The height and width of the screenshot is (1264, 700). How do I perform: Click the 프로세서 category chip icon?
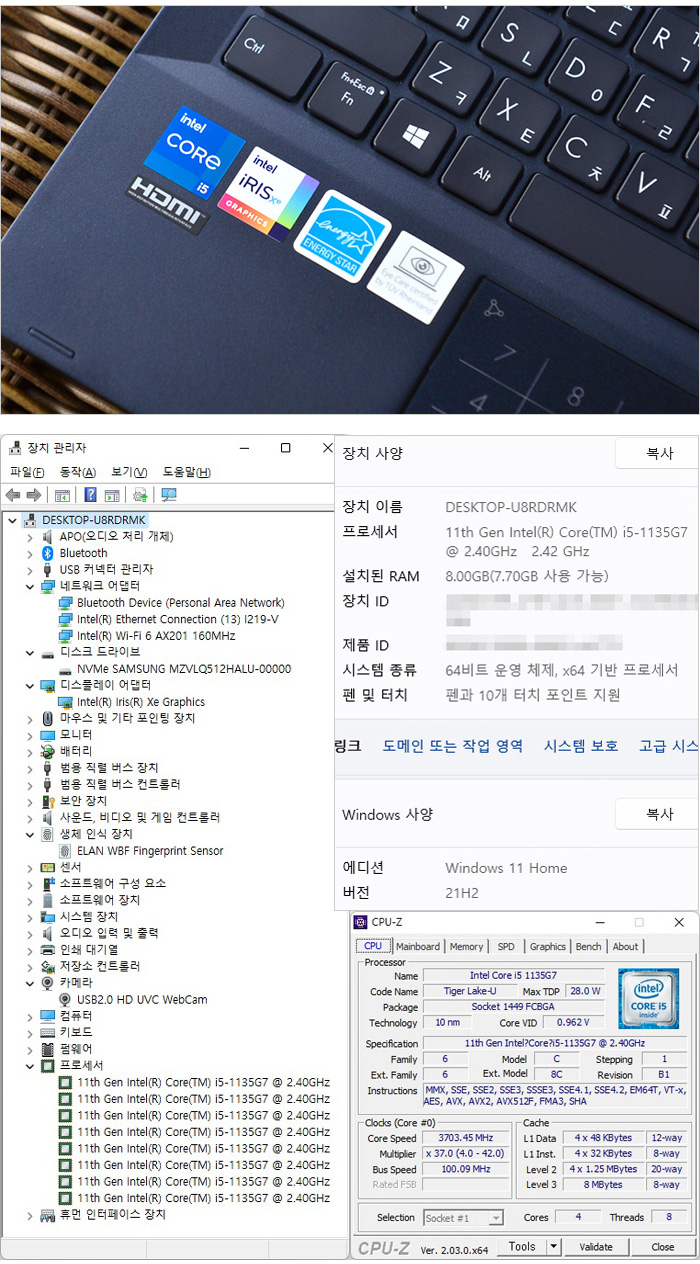(x=48, y=1066)
